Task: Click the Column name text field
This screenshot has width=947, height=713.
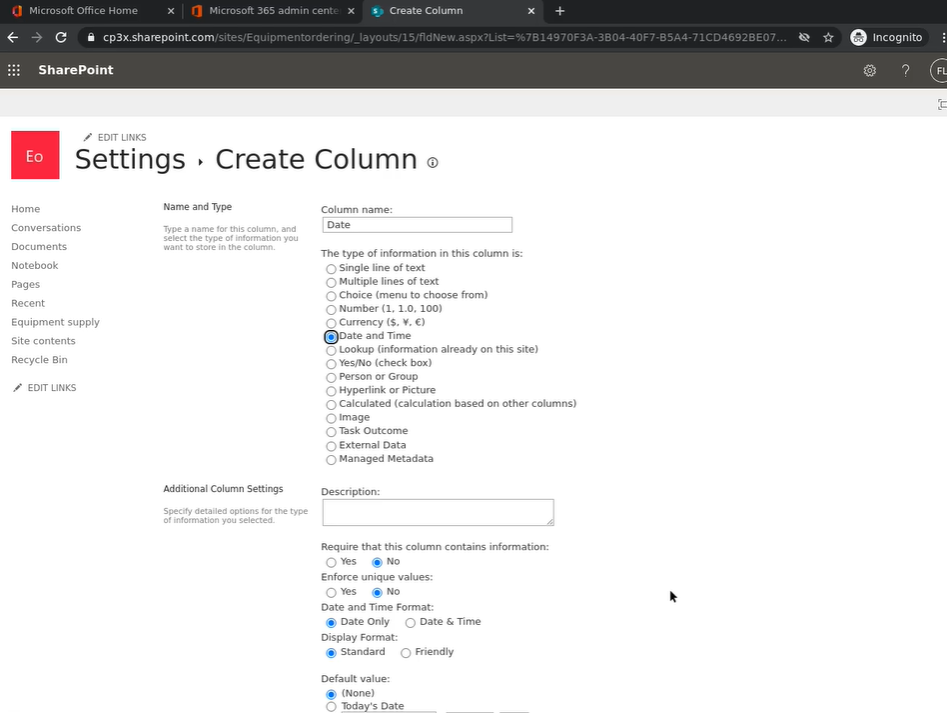Action: (416, 225)
